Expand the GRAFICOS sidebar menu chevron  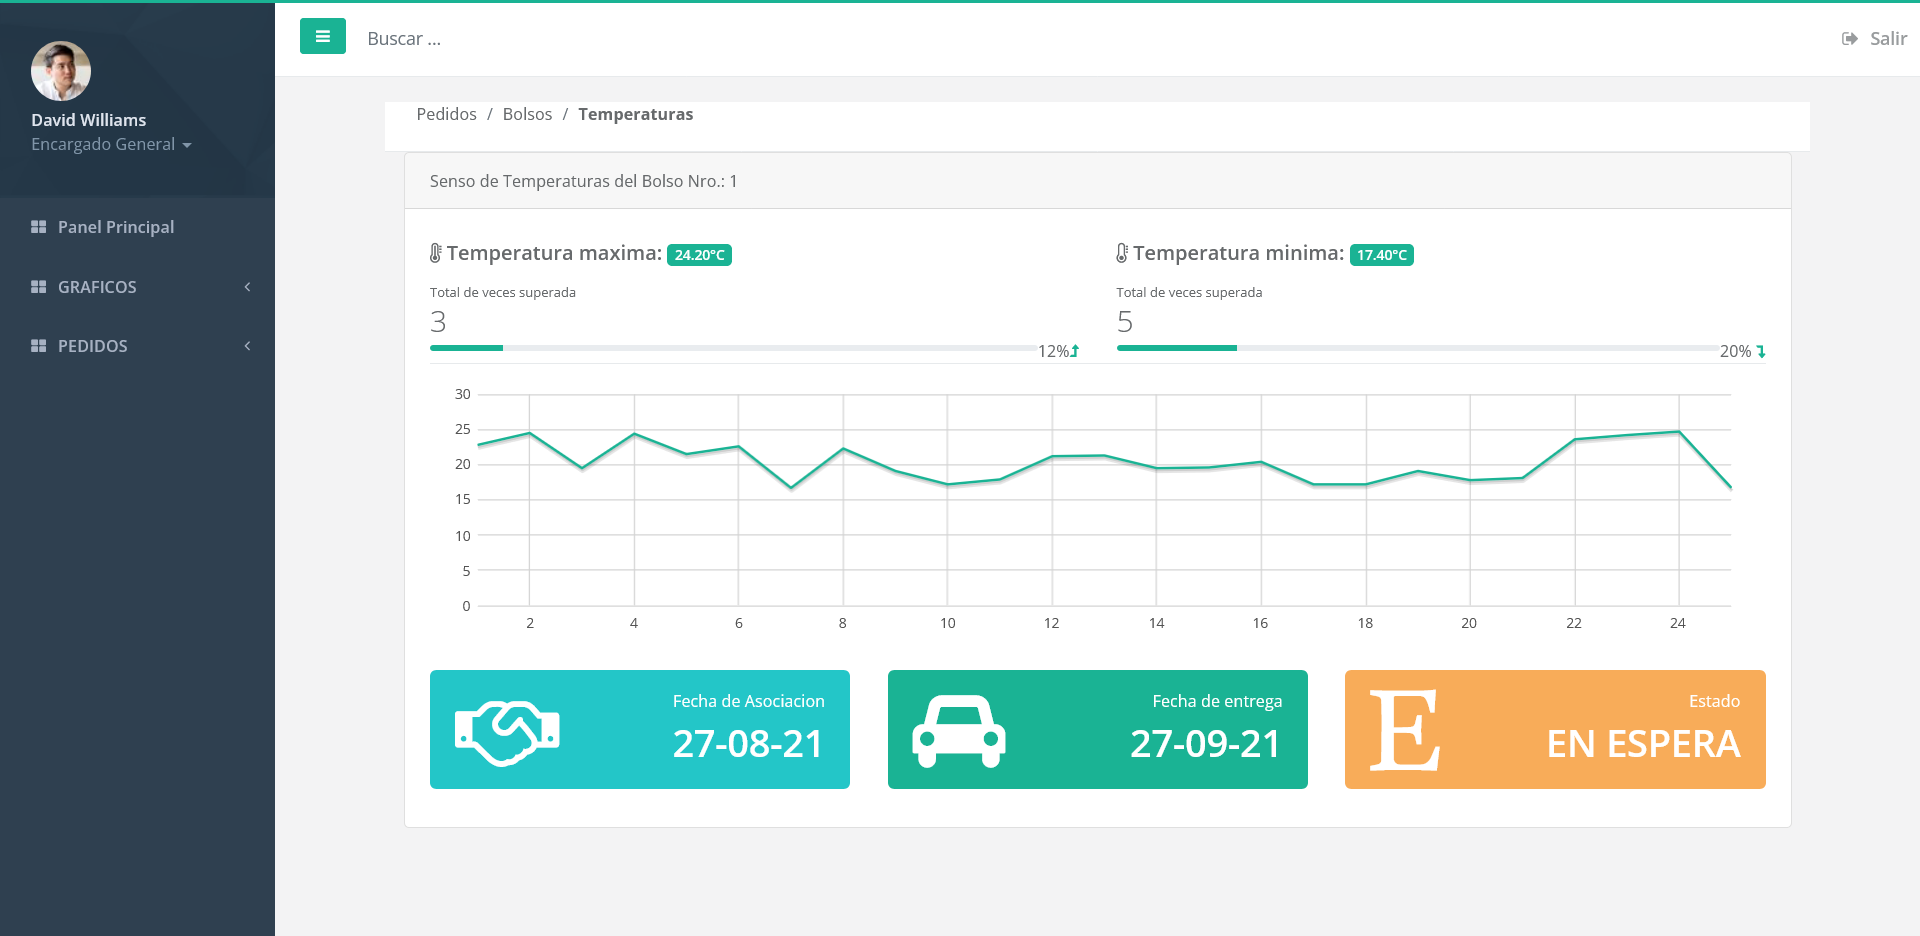247,287
